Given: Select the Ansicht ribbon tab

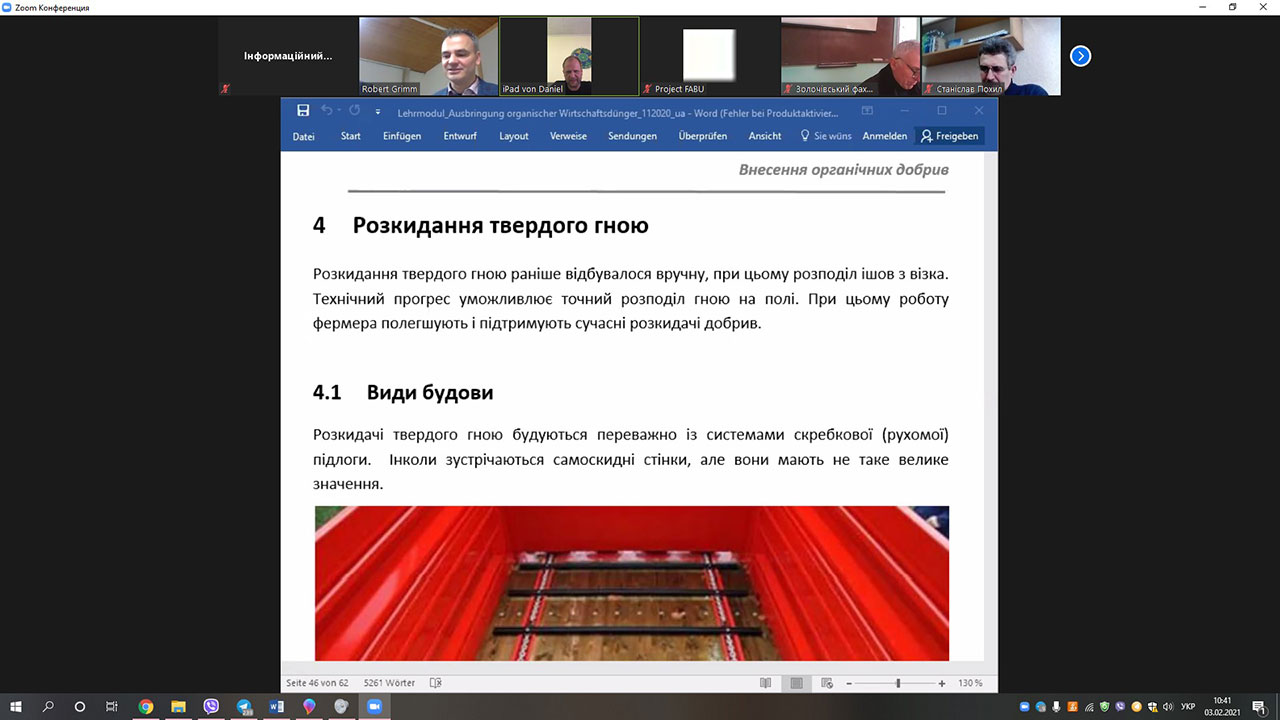Looking at the screenshot, I should click(x=765, y=136).
